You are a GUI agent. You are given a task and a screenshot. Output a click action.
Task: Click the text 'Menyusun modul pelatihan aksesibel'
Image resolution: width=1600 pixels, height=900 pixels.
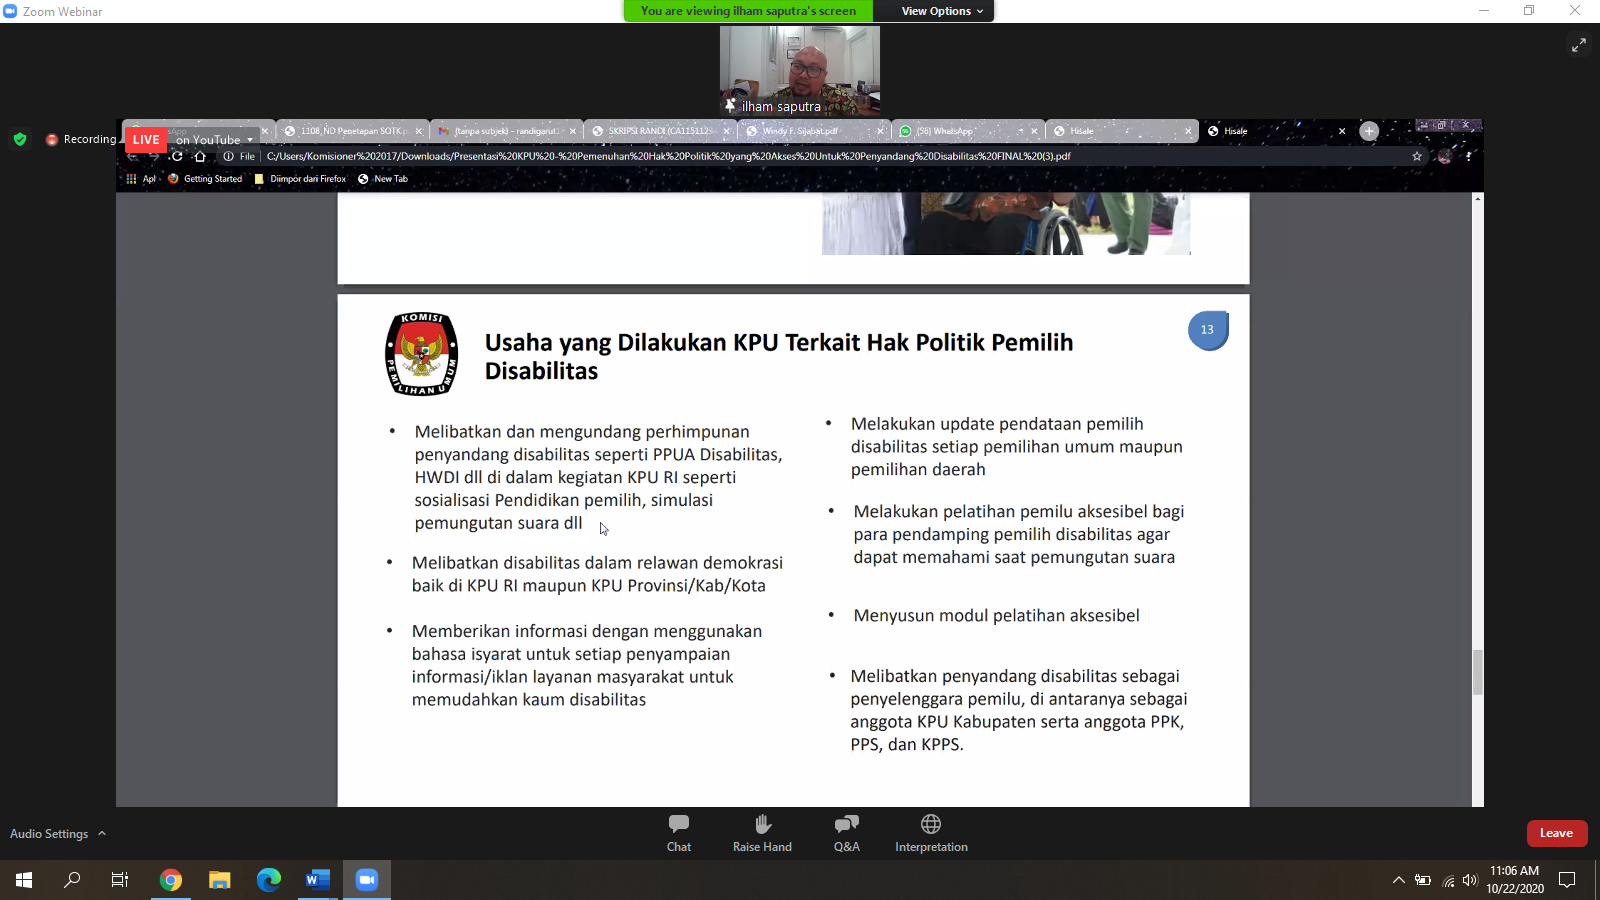996,616
